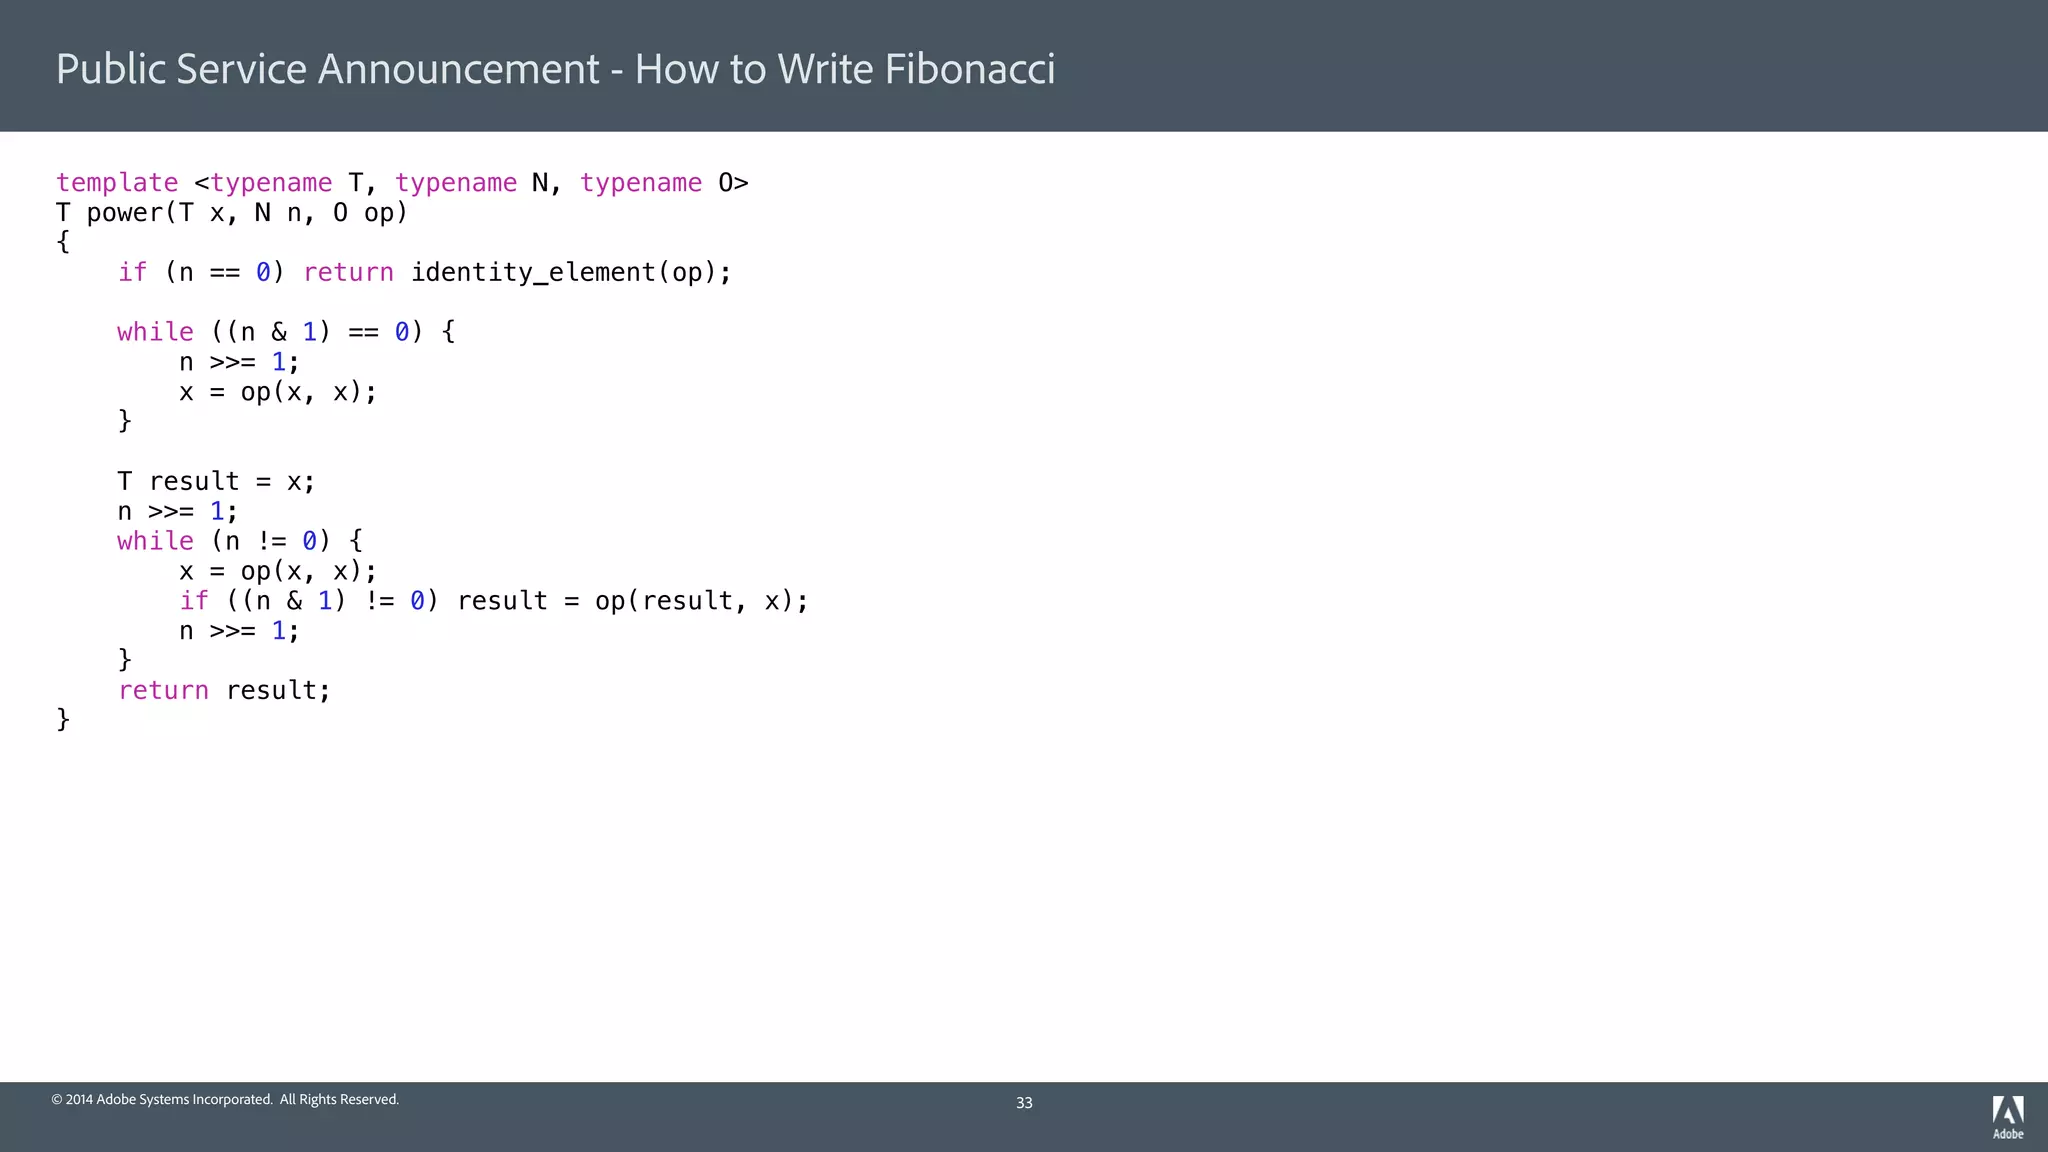
Task: Click the Adobe logo icon
Action: pyautogui.click(x=2007, y=1110)
